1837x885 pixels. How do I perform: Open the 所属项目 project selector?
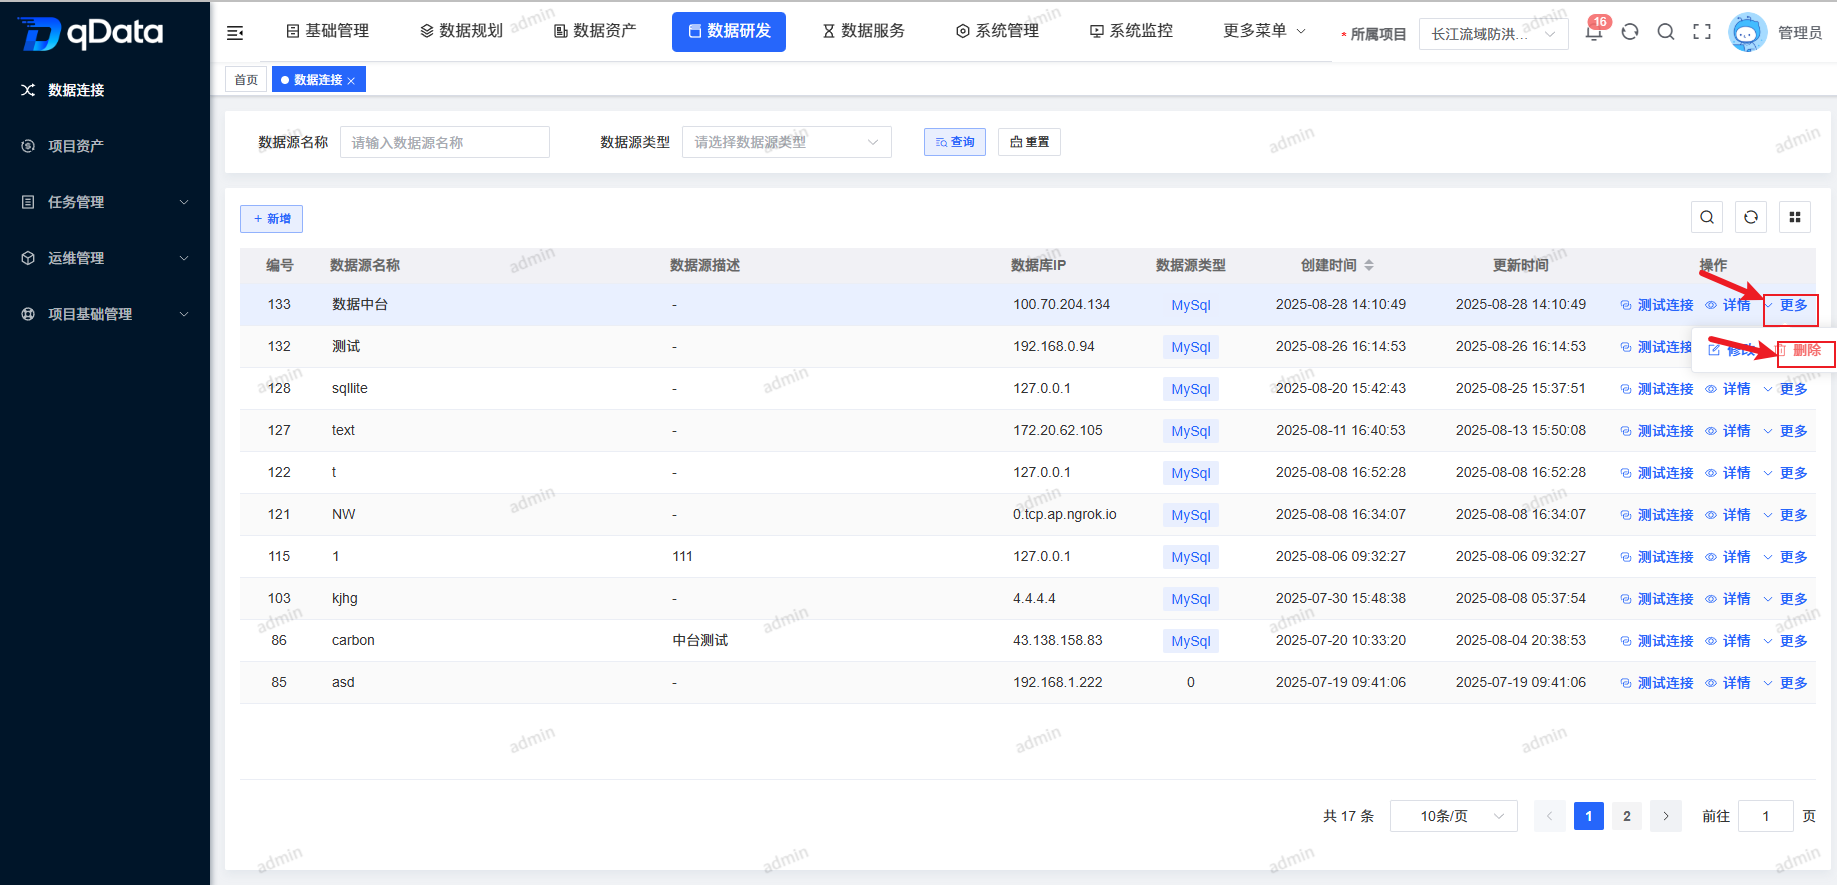click(x=1493, y=34)
